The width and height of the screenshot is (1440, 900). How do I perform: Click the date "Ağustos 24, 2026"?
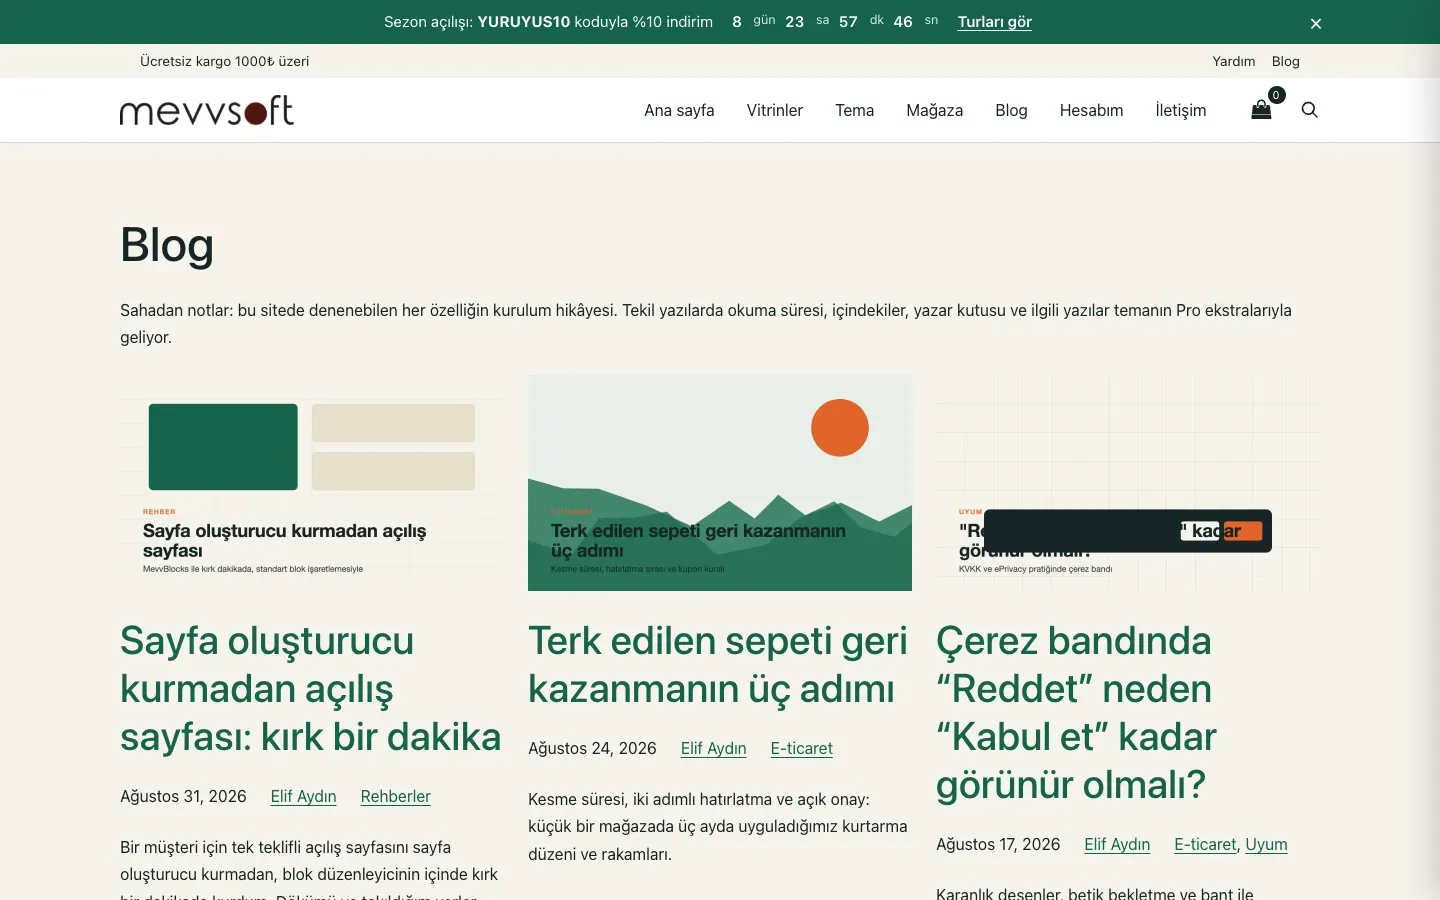592,748
